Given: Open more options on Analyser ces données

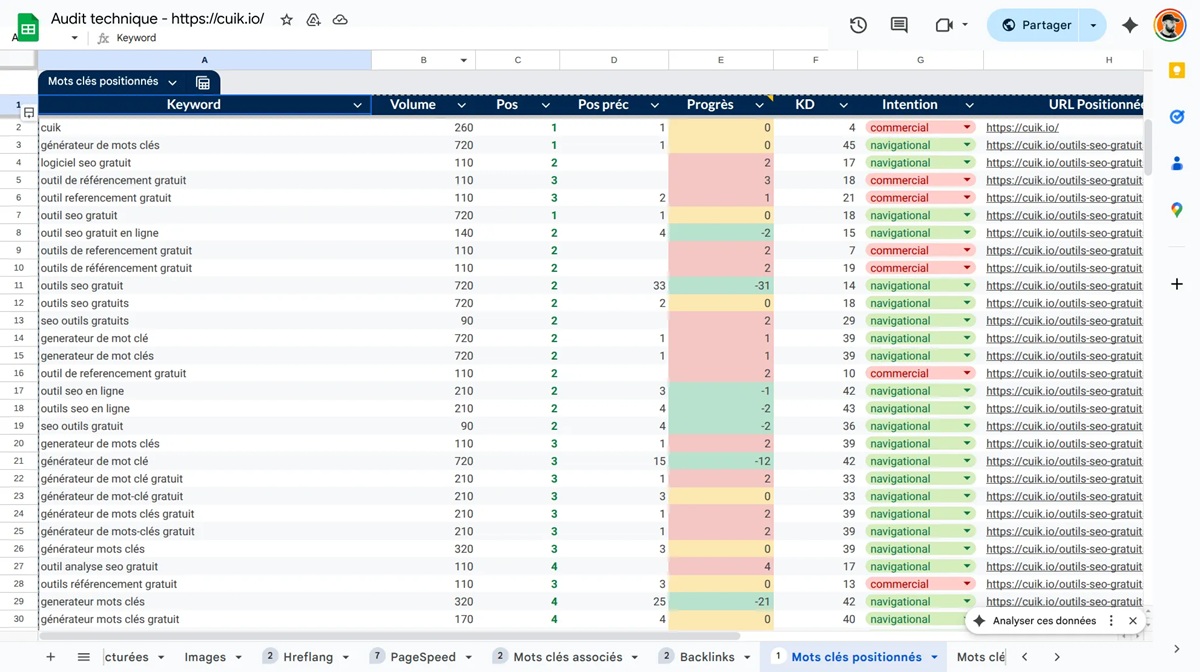Looking at the screenshot, I should 1111,621.
